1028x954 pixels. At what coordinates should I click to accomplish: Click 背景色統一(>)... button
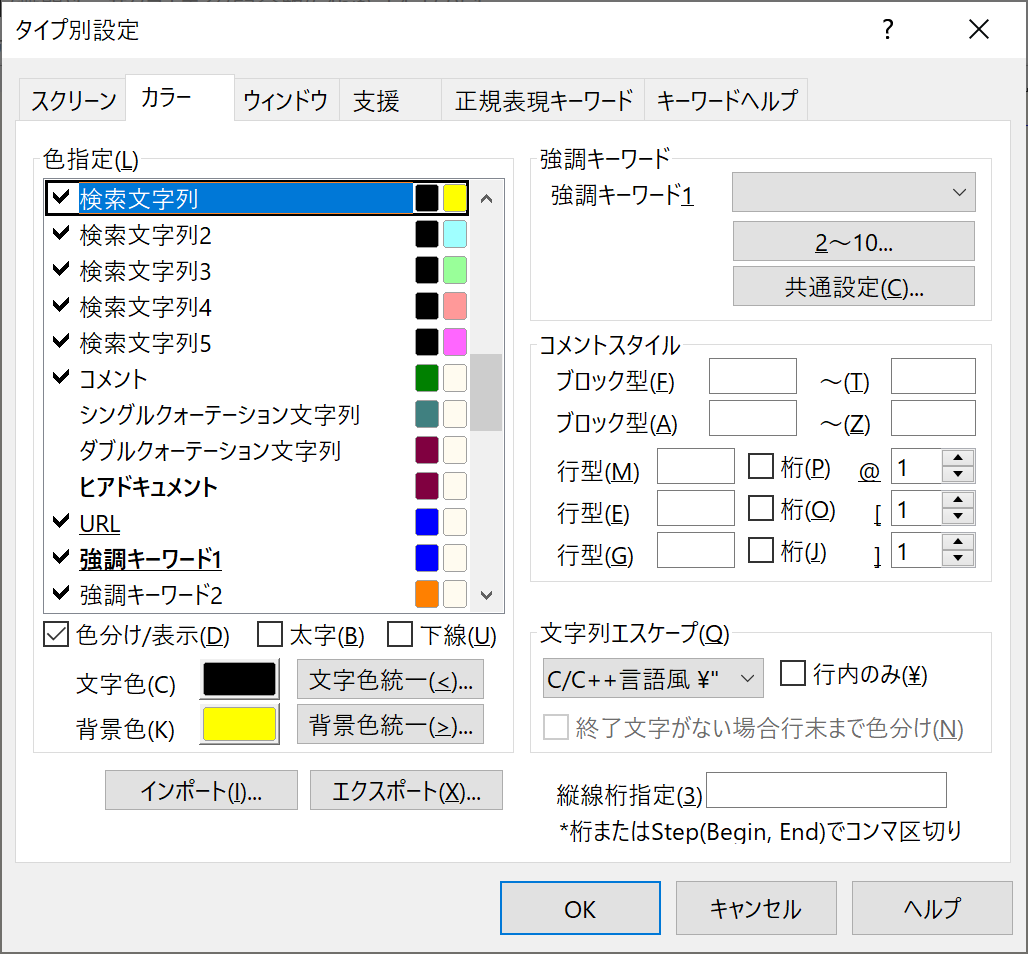pyautogui.click(x=390, y=725)
